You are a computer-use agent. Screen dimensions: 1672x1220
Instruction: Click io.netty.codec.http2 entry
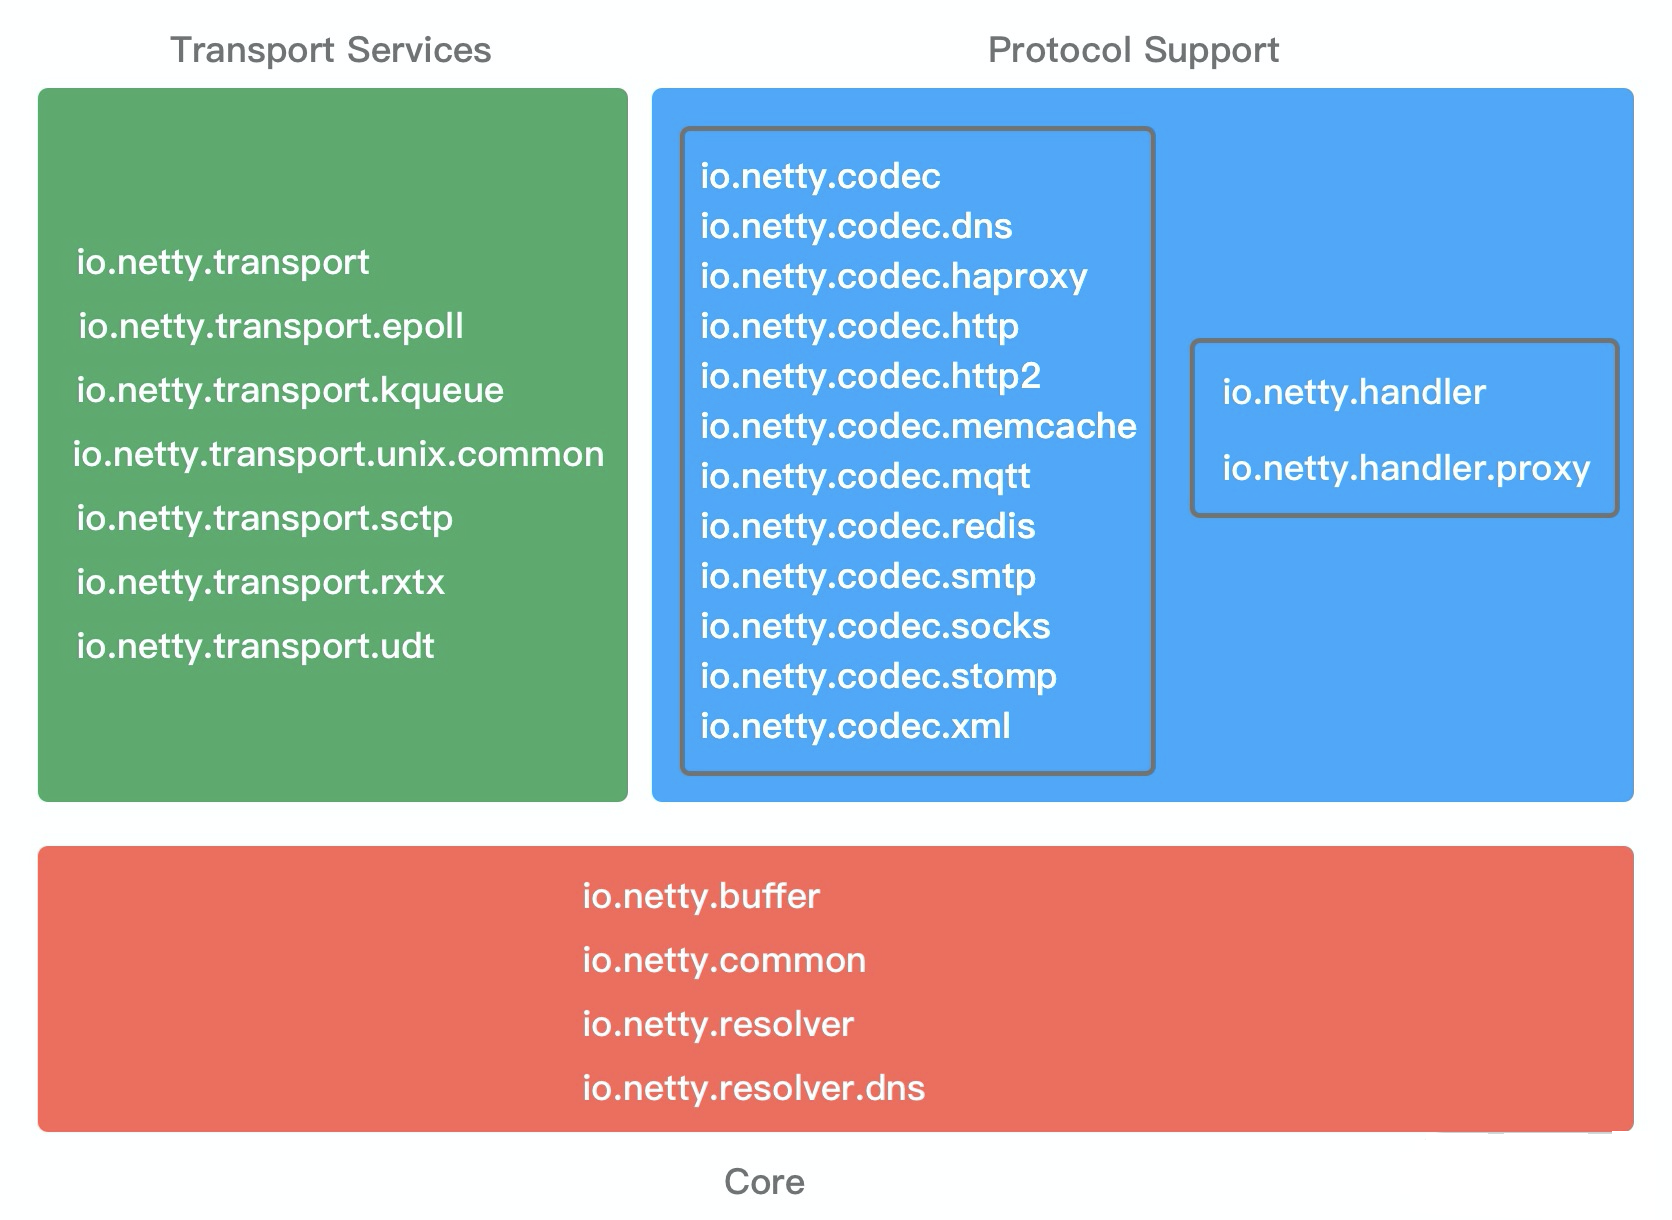(x=870, y=377)
